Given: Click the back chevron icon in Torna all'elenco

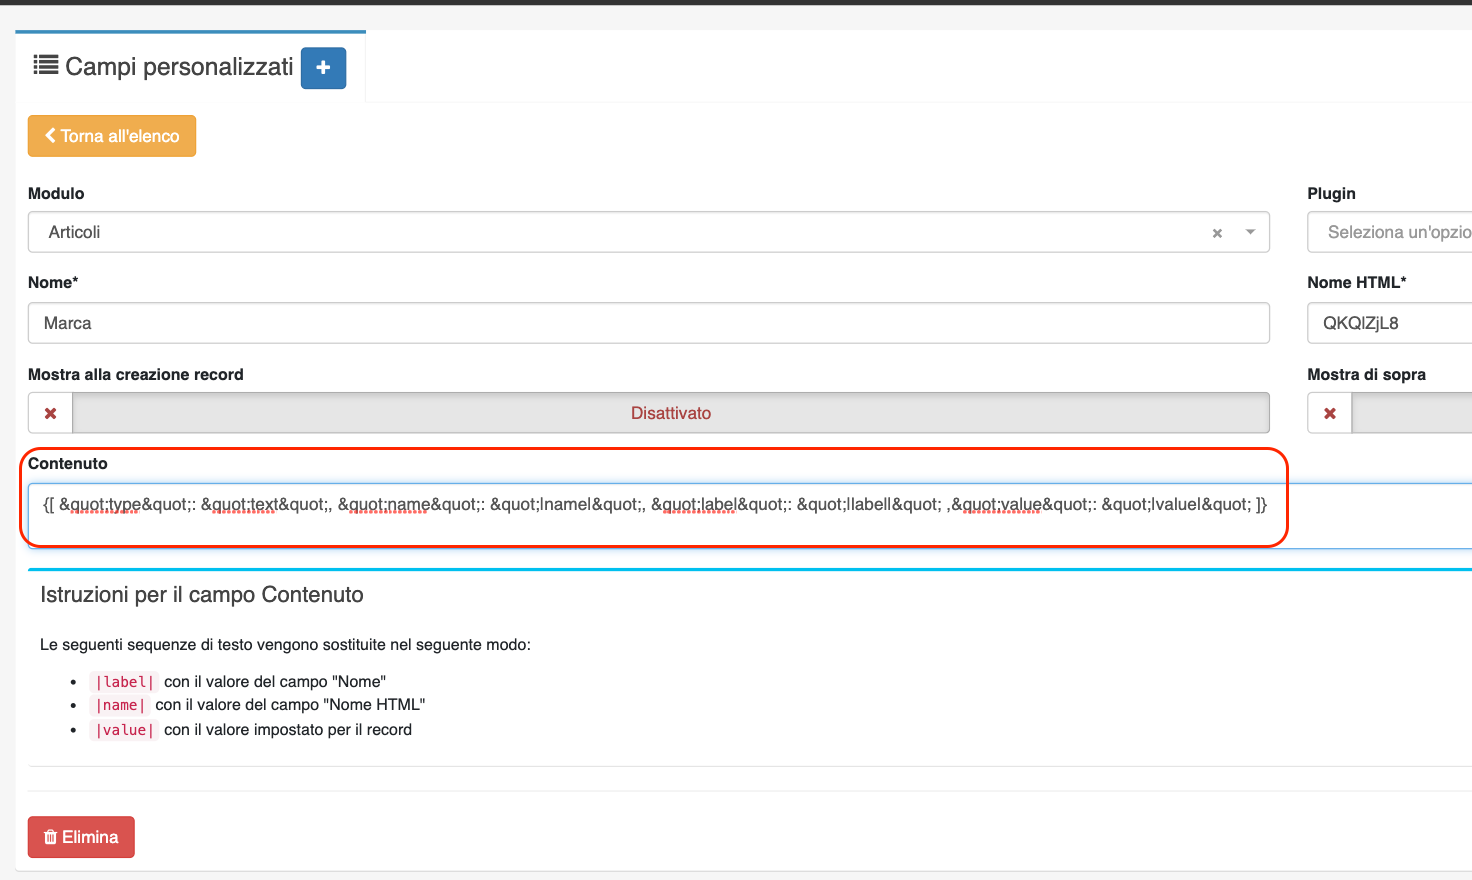Looking at the screenshot, I should click(x=49, y=135).
